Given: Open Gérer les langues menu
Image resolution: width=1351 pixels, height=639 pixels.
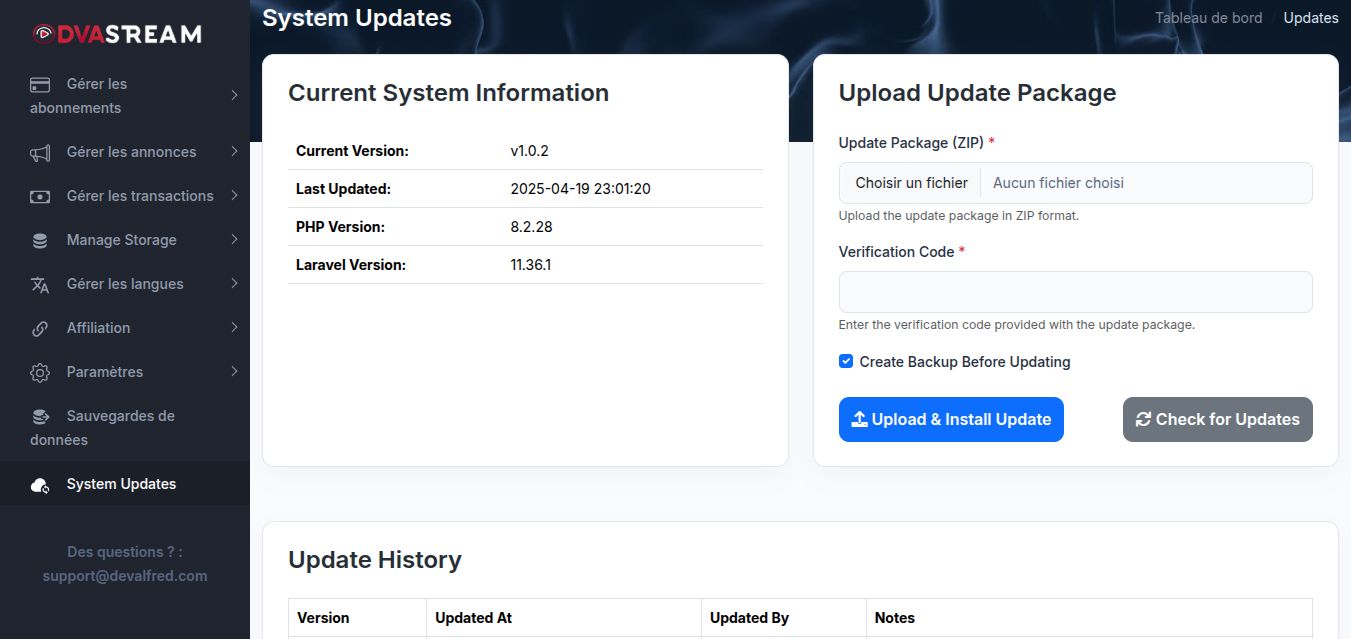Looking at the screenshot, I should 124,284.
